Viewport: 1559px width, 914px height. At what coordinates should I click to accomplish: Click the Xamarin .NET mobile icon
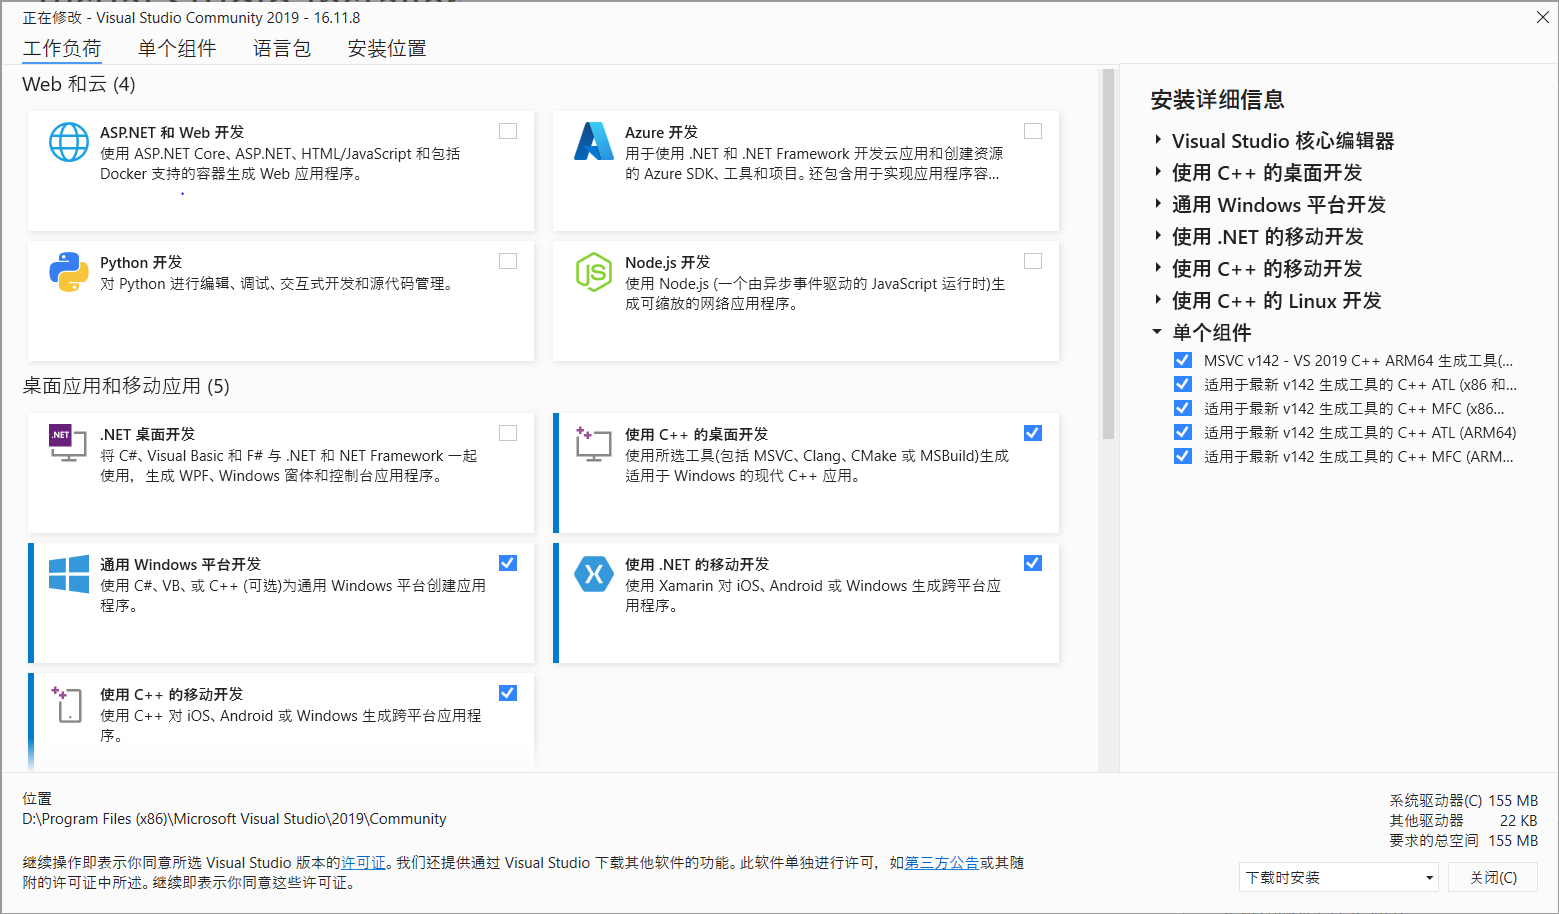594,574
